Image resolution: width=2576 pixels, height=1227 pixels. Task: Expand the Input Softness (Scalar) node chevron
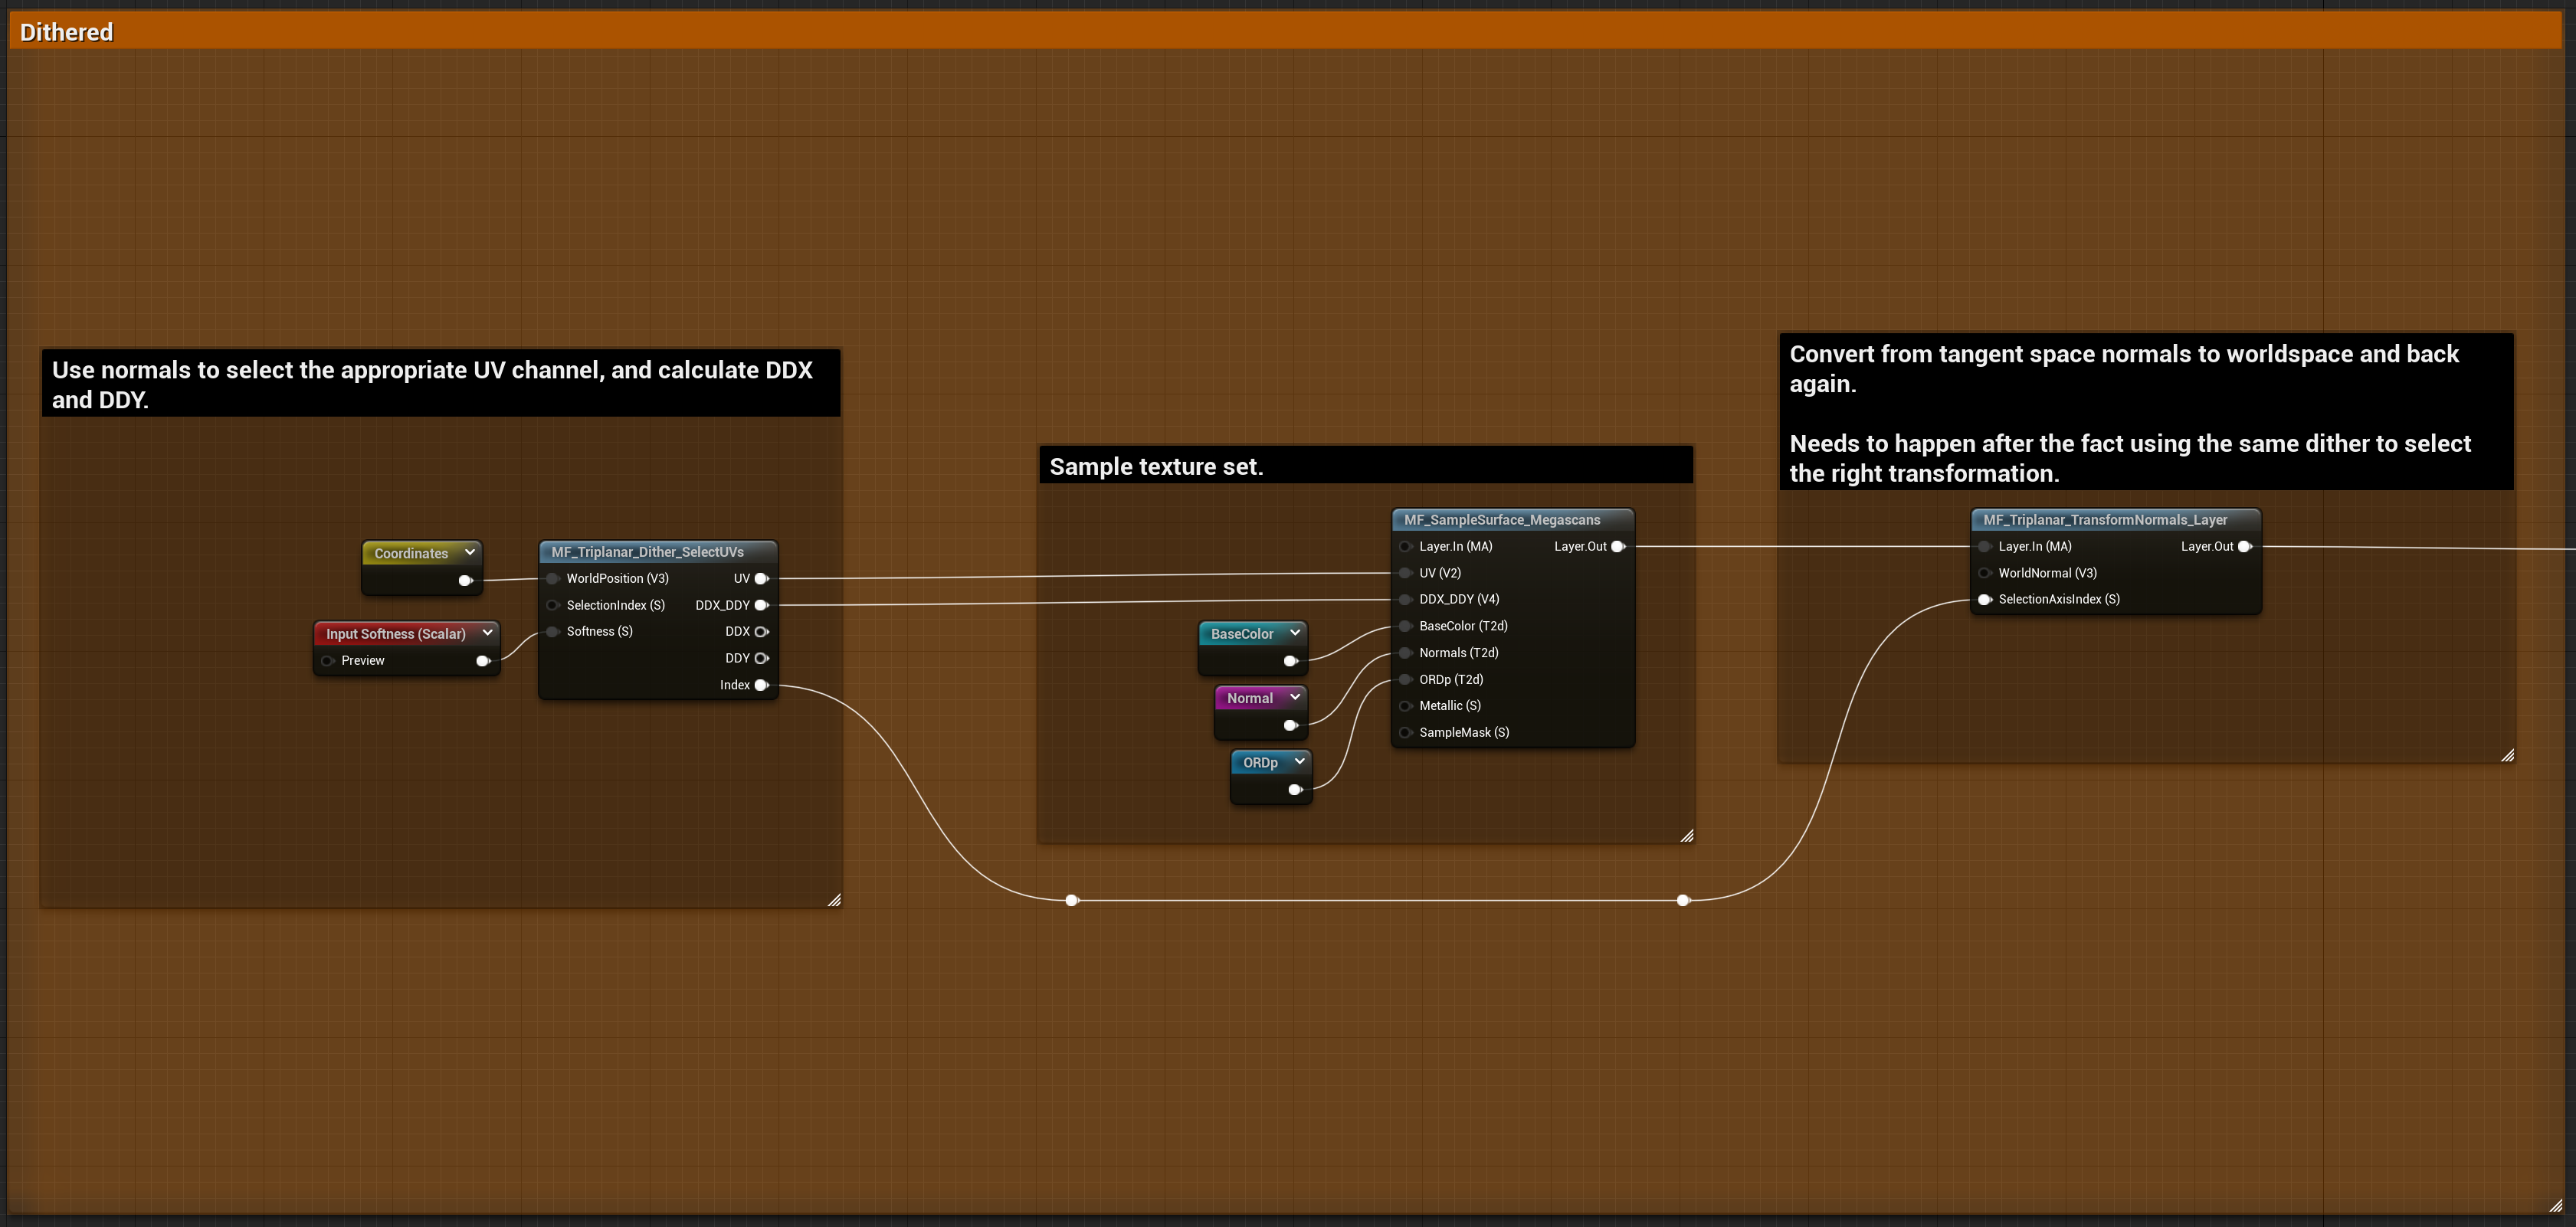[487, 633]
